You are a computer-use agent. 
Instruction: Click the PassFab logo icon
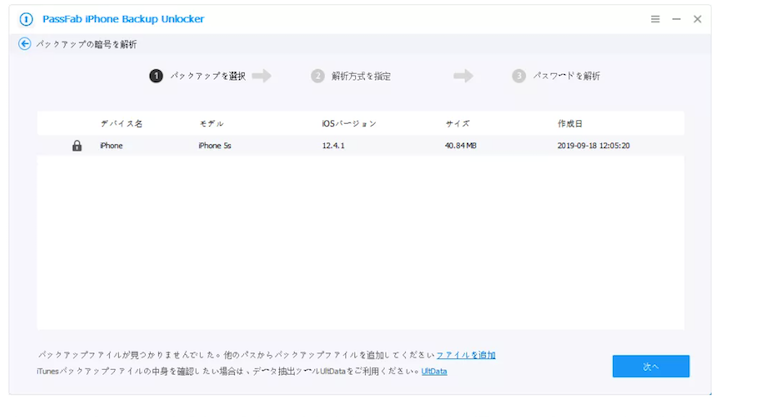[x=26, y=19]
